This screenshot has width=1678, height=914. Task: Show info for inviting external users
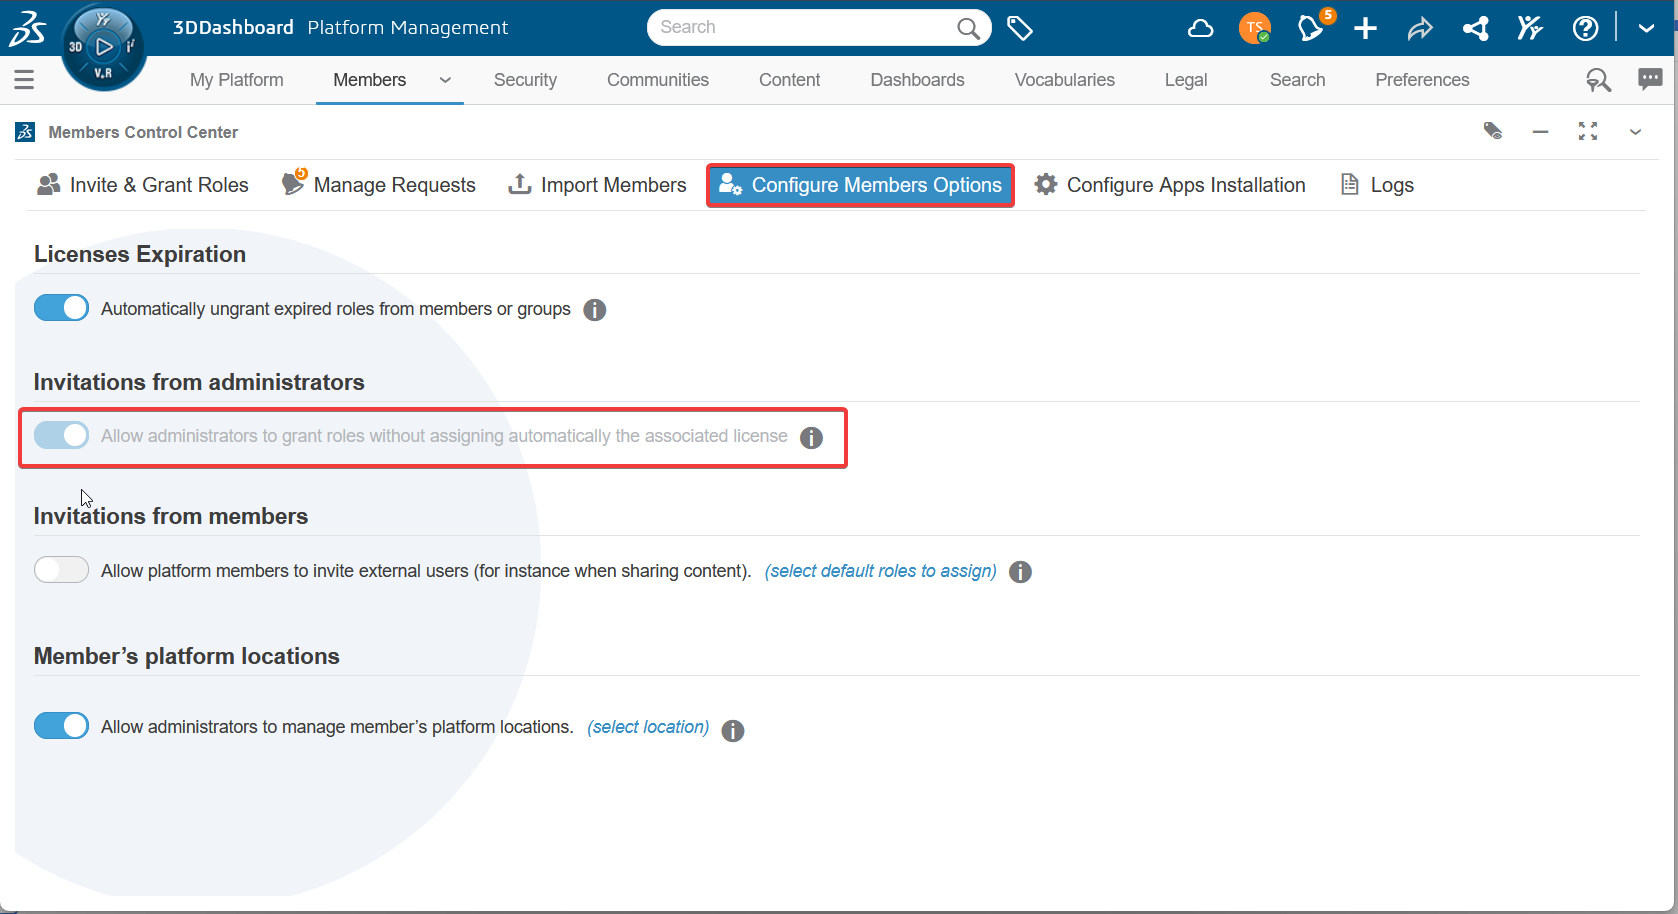1020,572
